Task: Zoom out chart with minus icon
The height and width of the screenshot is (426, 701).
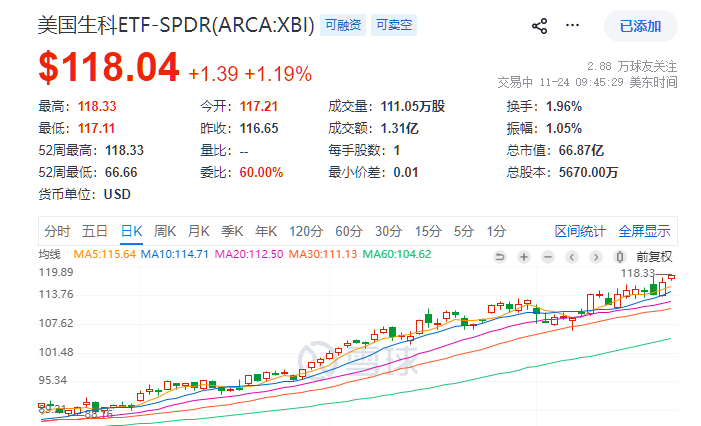Action: 548,257
